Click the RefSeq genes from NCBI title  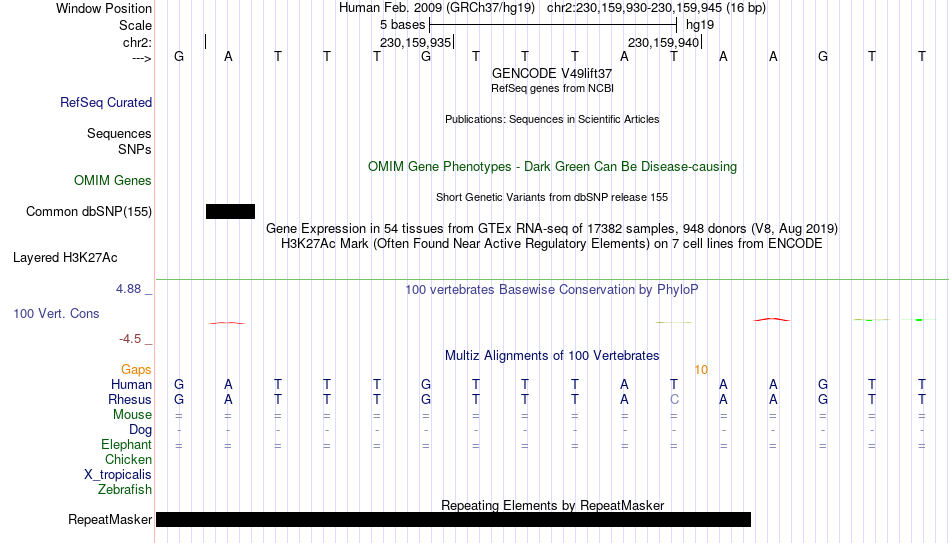(552, 88)
